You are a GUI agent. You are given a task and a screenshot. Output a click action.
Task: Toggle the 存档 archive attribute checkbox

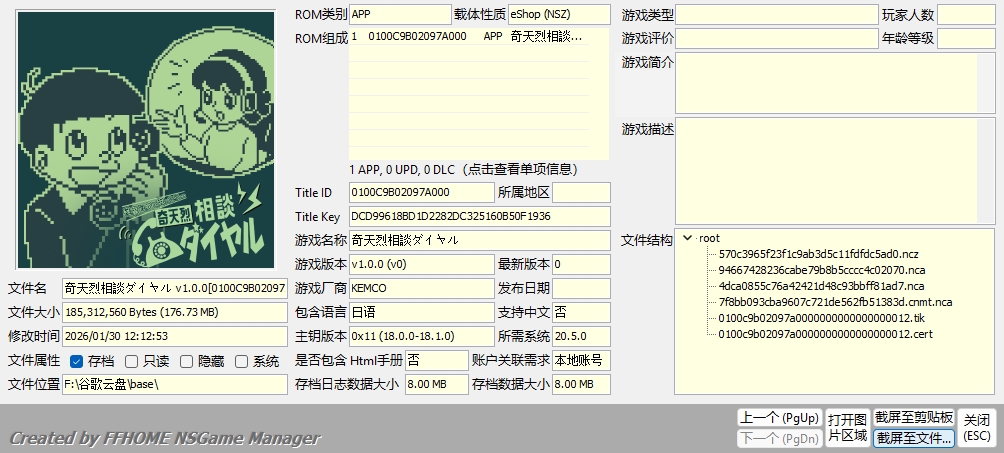(x=76, y=361)
